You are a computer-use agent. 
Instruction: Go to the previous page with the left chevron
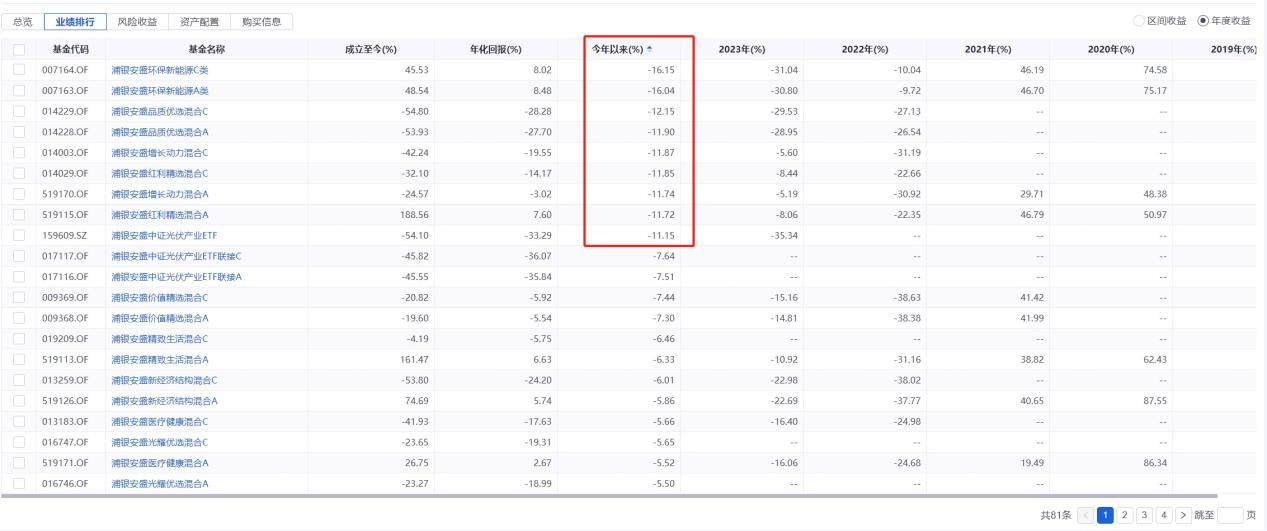pos(1087,515)
